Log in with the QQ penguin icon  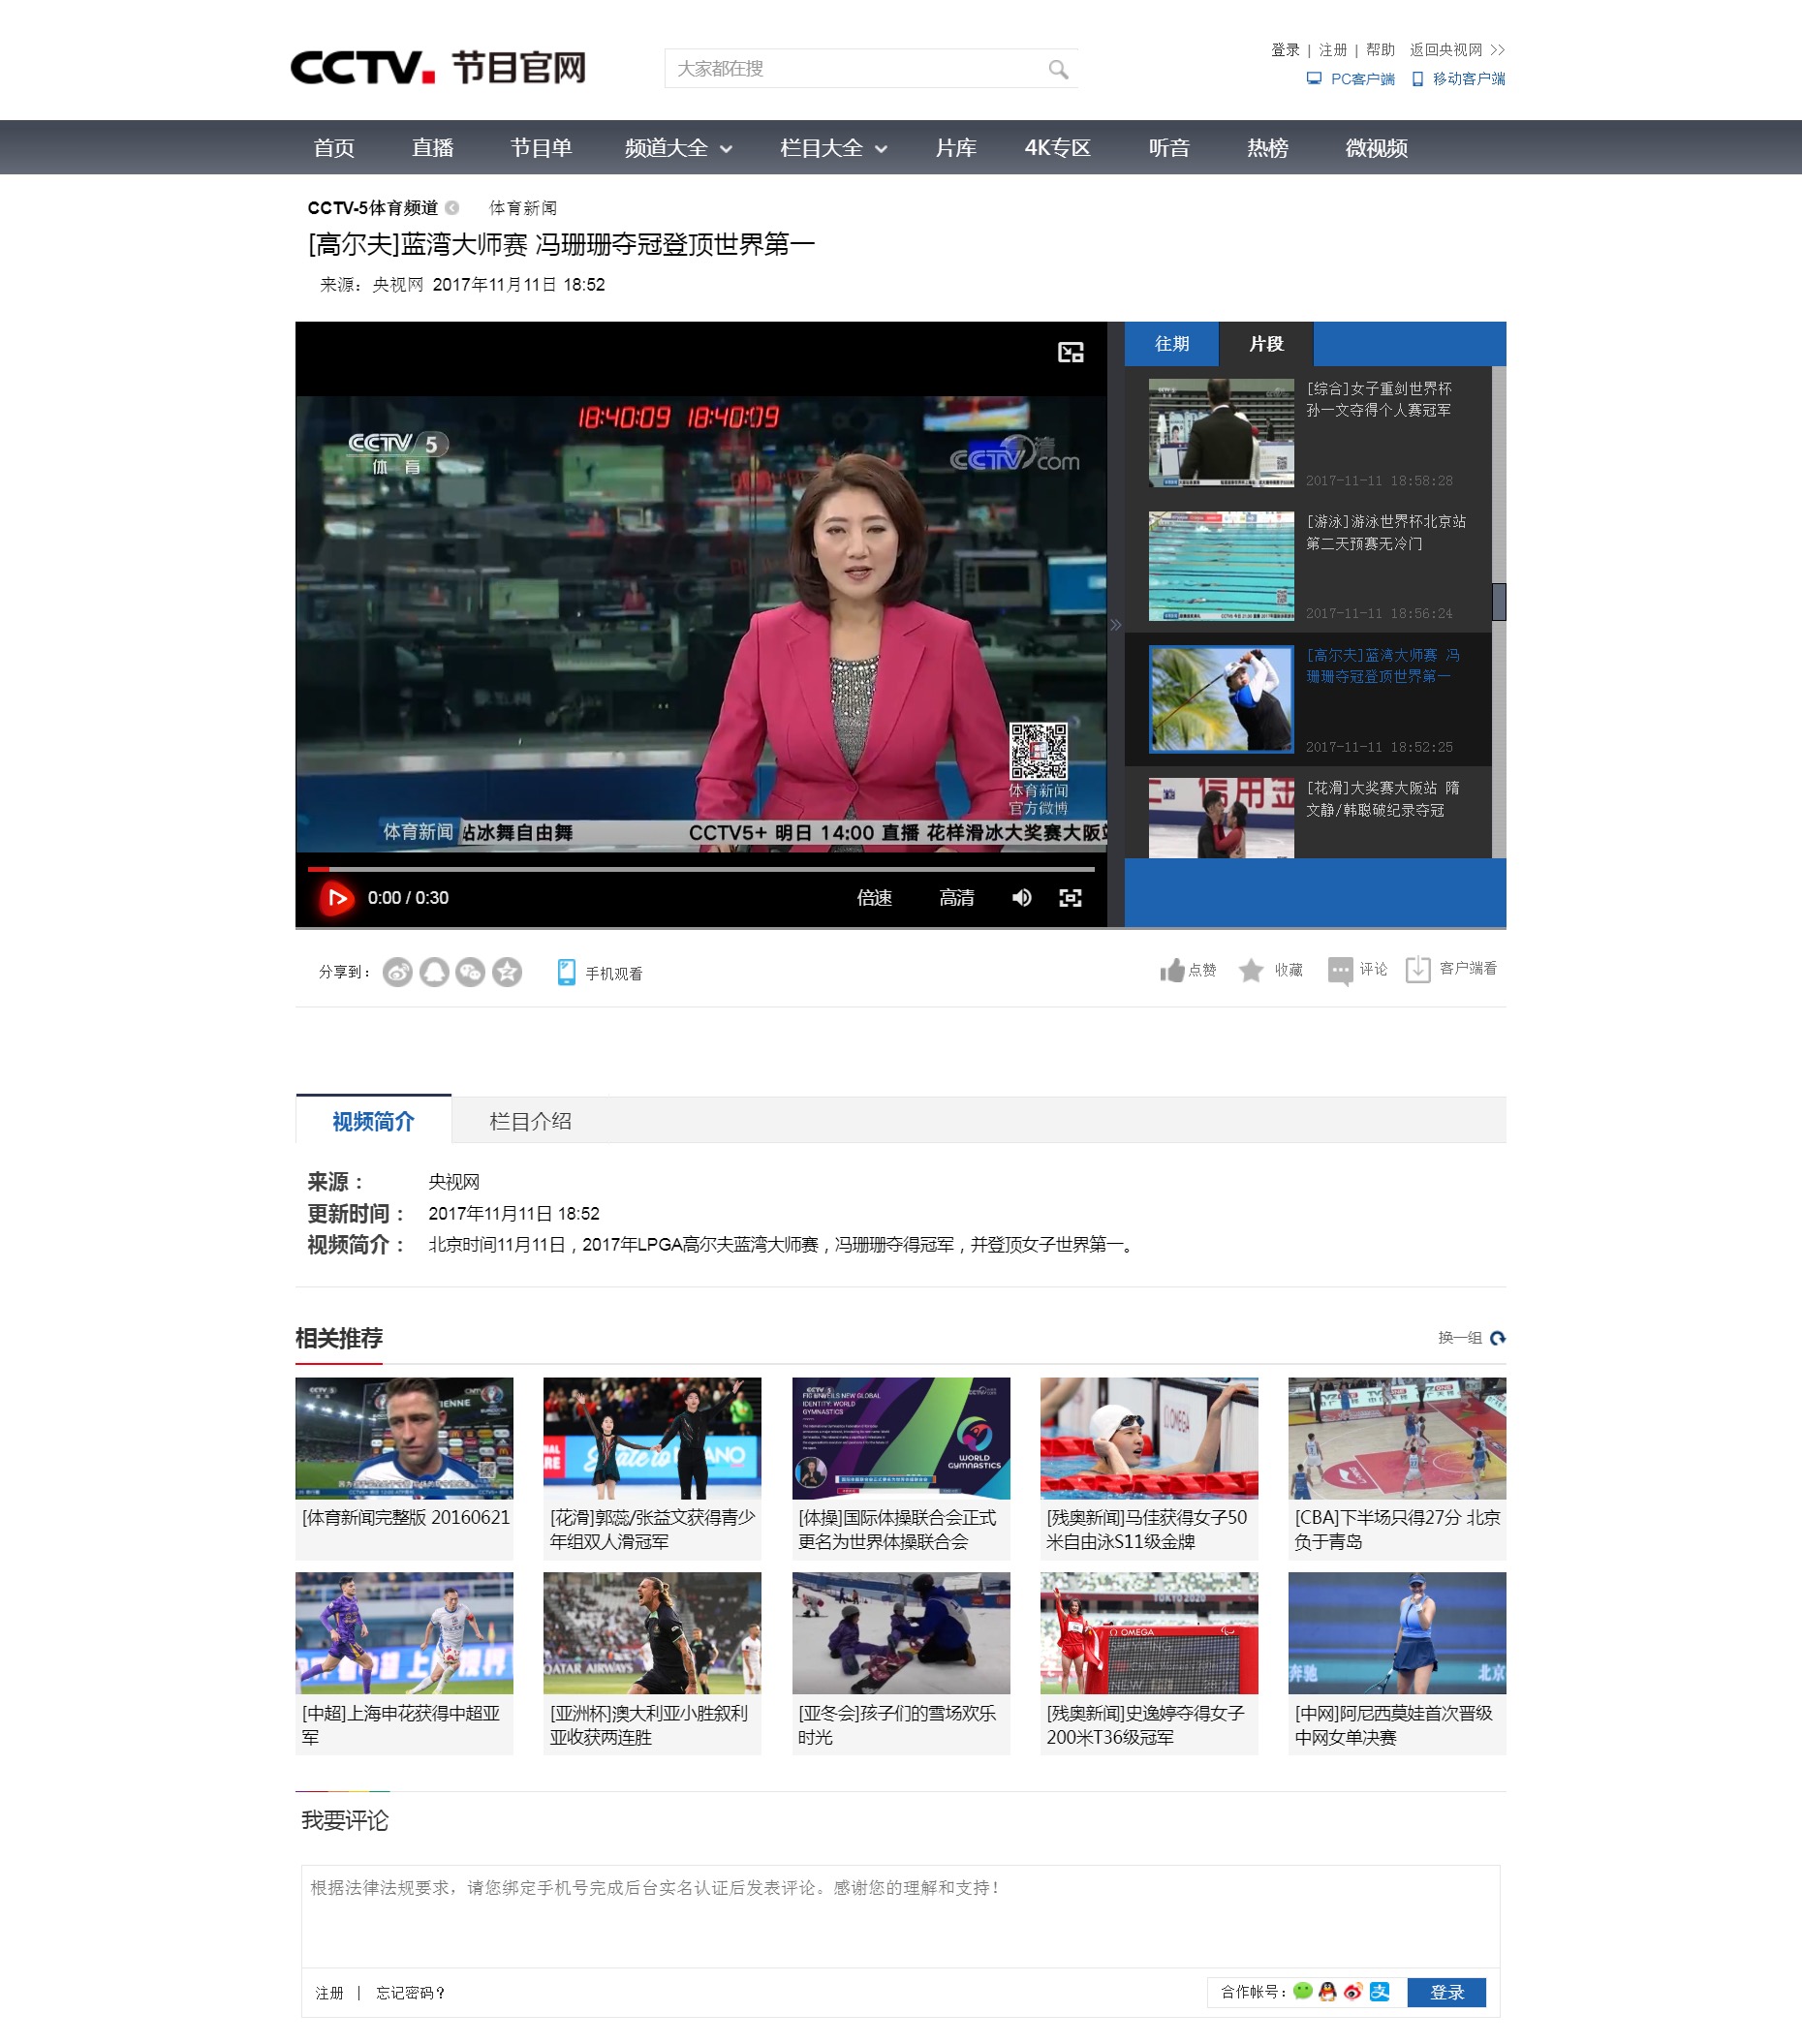1327,1991
